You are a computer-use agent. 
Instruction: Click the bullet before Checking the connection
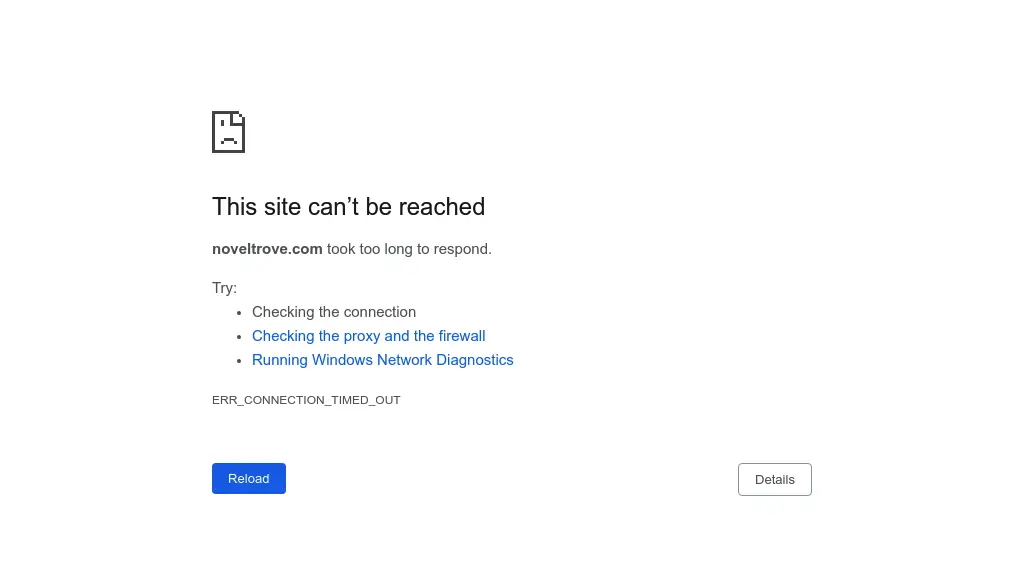[x=240, y=313]
